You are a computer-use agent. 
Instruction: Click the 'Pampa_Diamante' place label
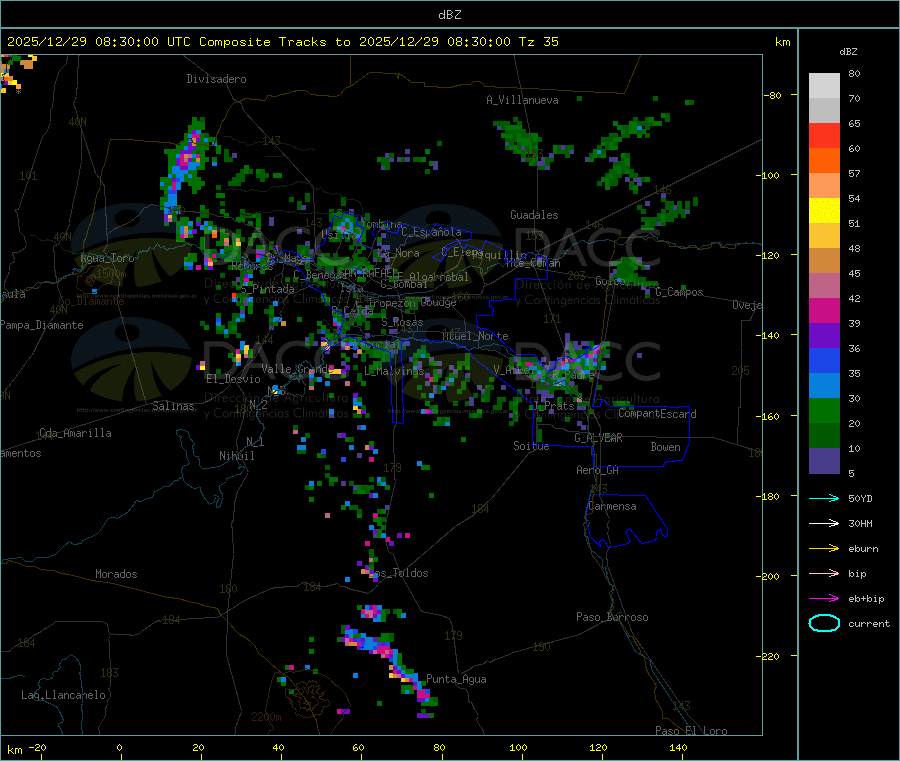[x=42, y=325]
